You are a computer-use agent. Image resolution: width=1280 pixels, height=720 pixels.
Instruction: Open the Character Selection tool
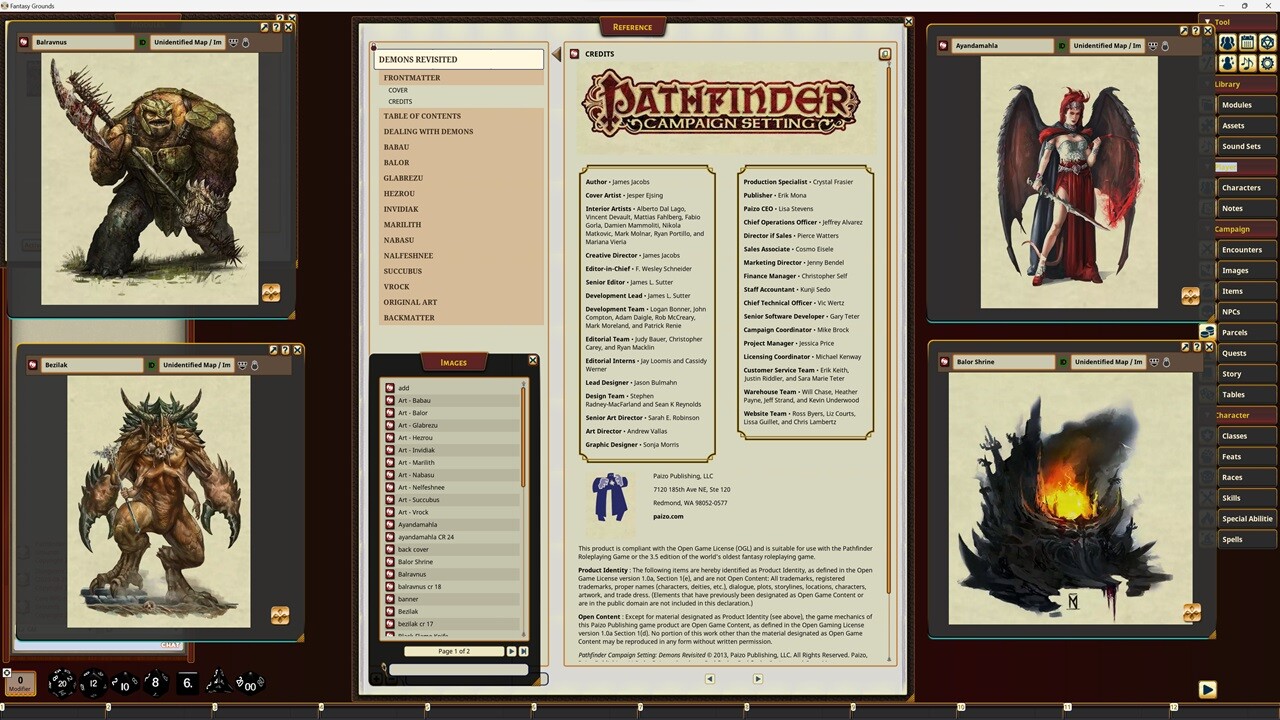pyautogui.click(x=1228, y=64)
